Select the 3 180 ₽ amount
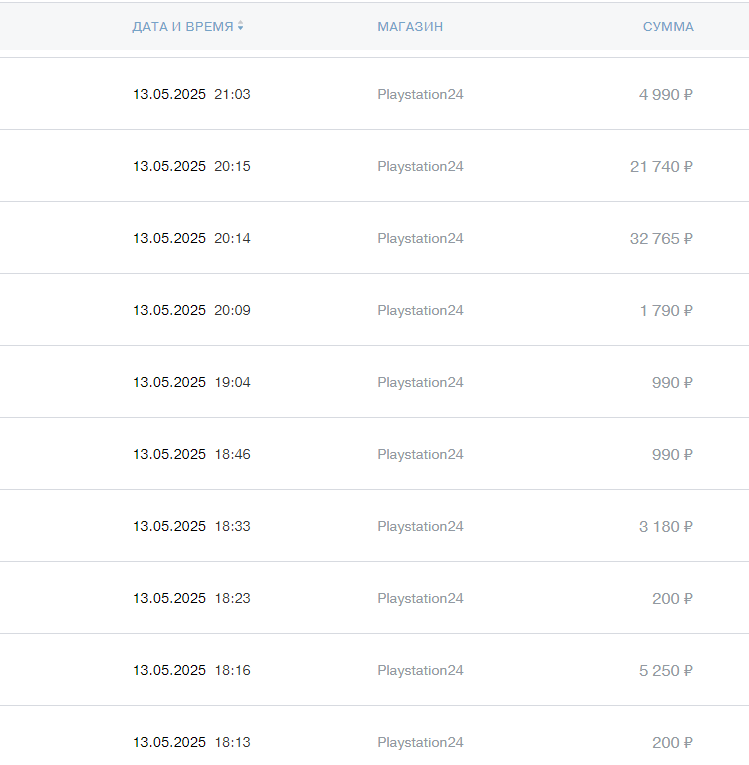 (x=666, y=526)
